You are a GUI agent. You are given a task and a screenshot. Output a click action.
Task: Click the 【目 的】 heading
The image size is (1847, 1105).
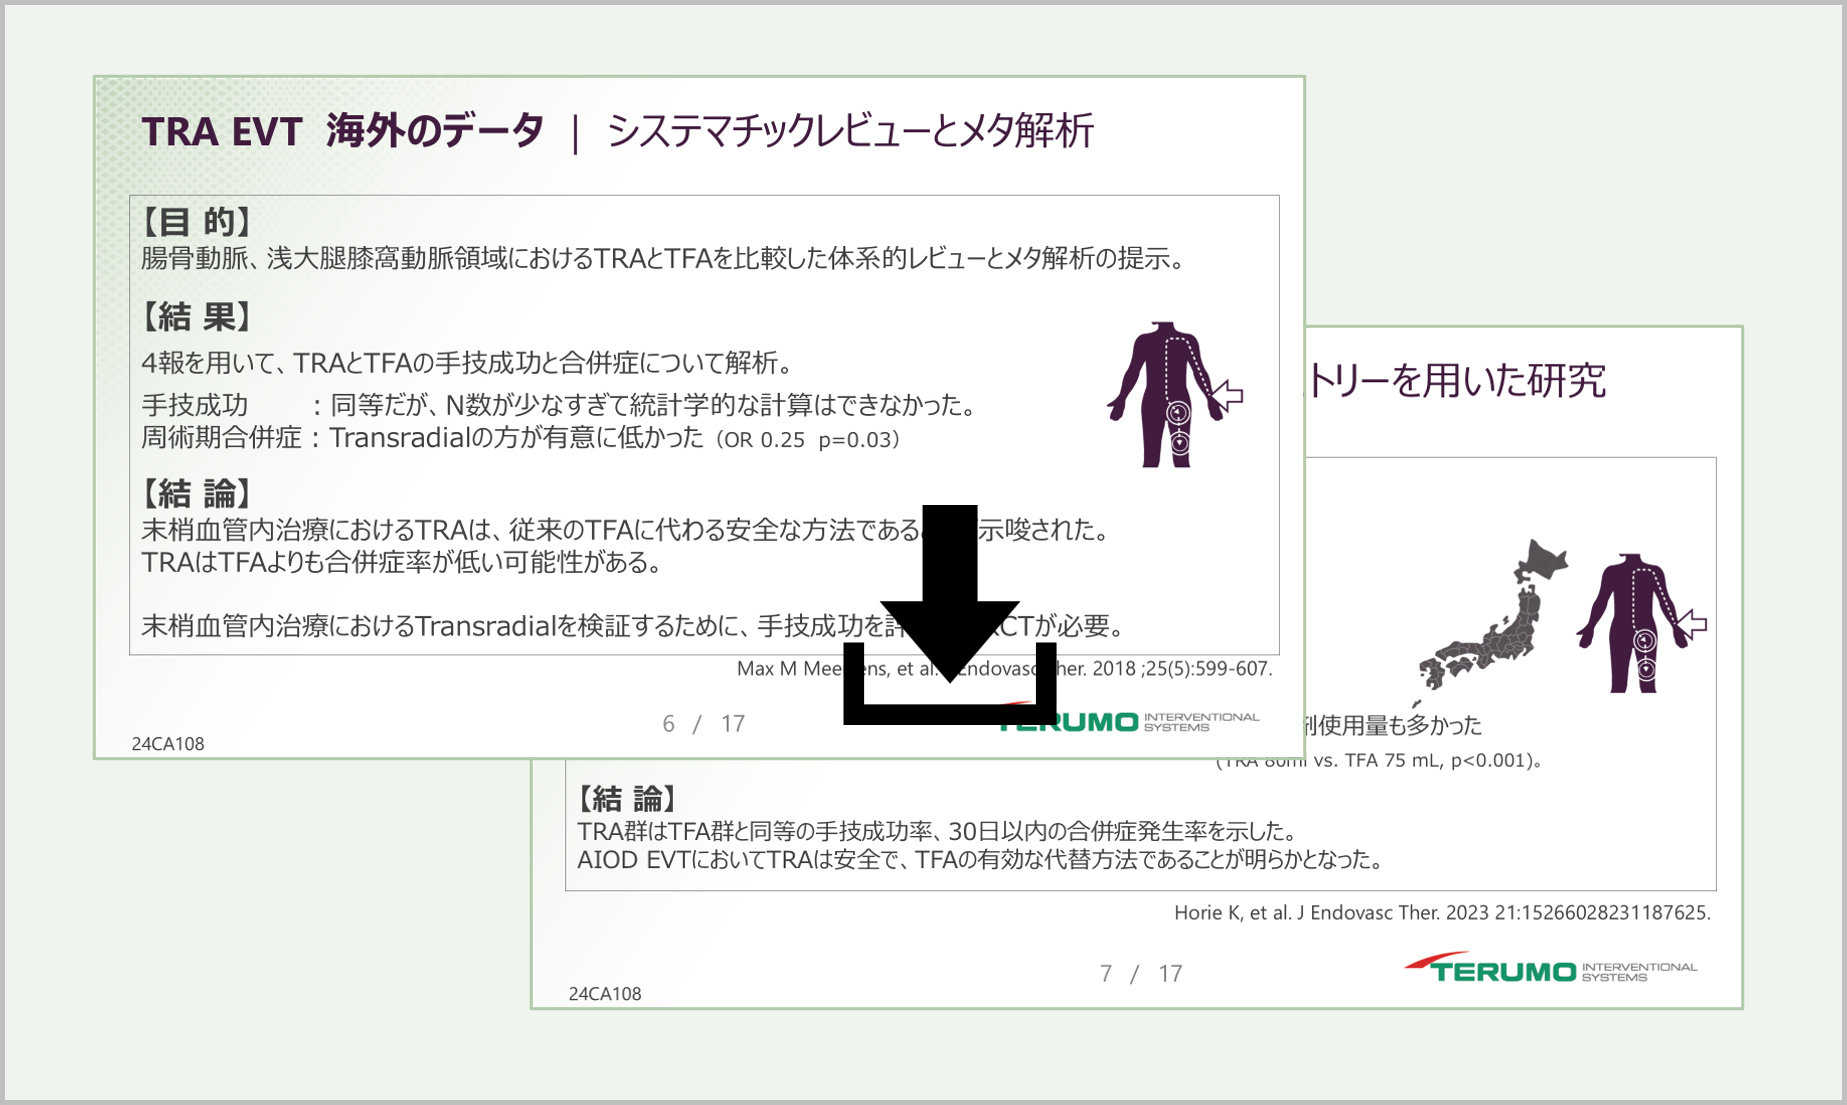click(x=195, y=221)
